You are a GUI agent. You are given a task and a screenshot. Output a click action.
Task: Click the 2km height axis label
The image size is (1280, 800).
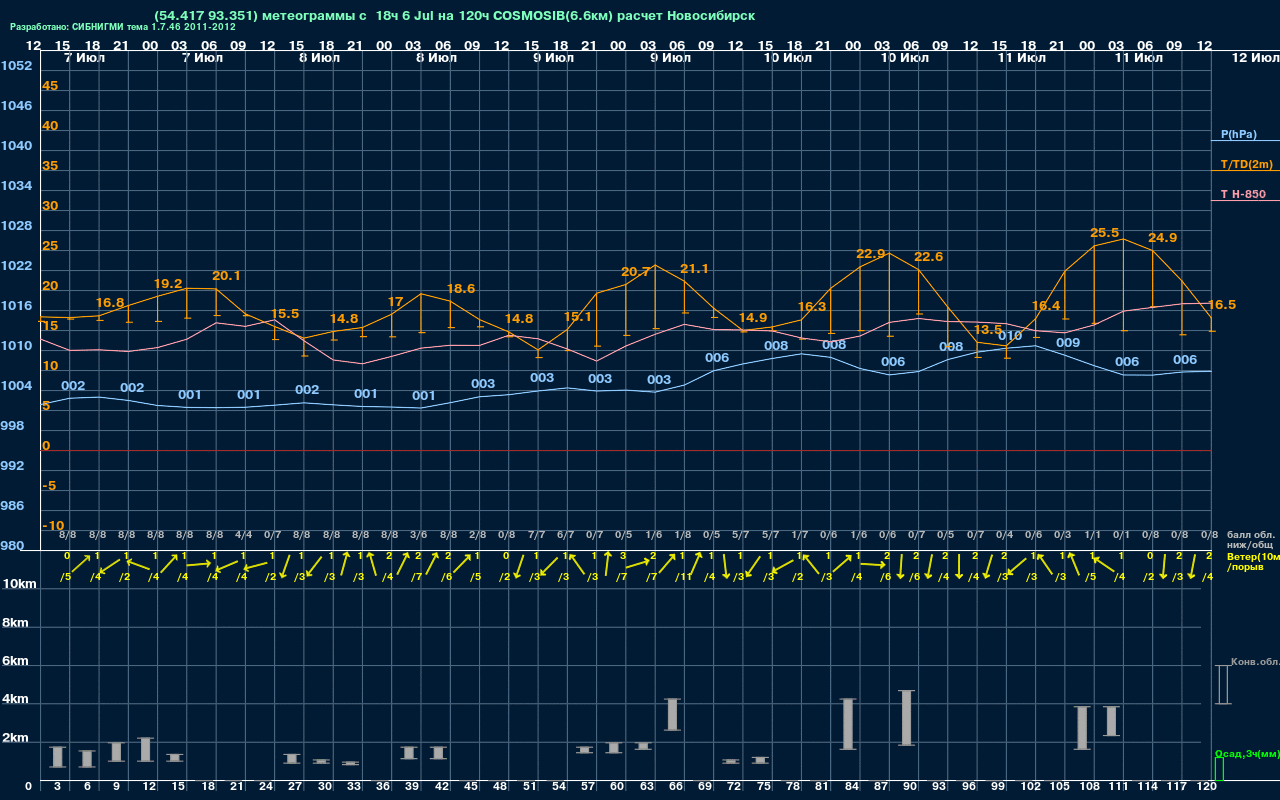coord(14,738)
